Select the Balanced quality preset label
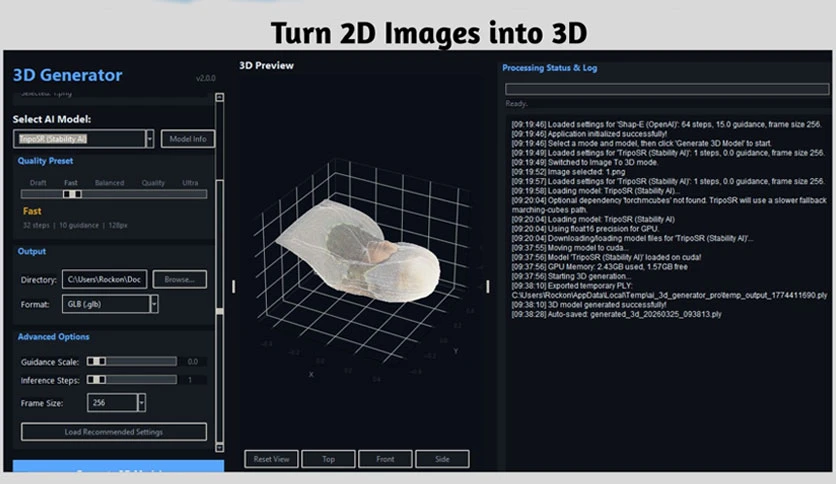The width and height of the screenshot is (836, 484). point(109,183)
